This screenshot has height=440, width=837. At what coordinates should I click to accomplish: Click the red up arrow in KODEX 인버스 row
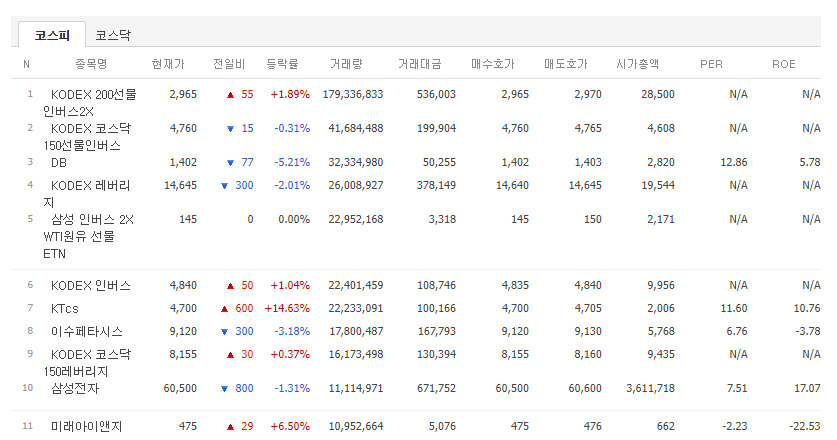[231, 286]
